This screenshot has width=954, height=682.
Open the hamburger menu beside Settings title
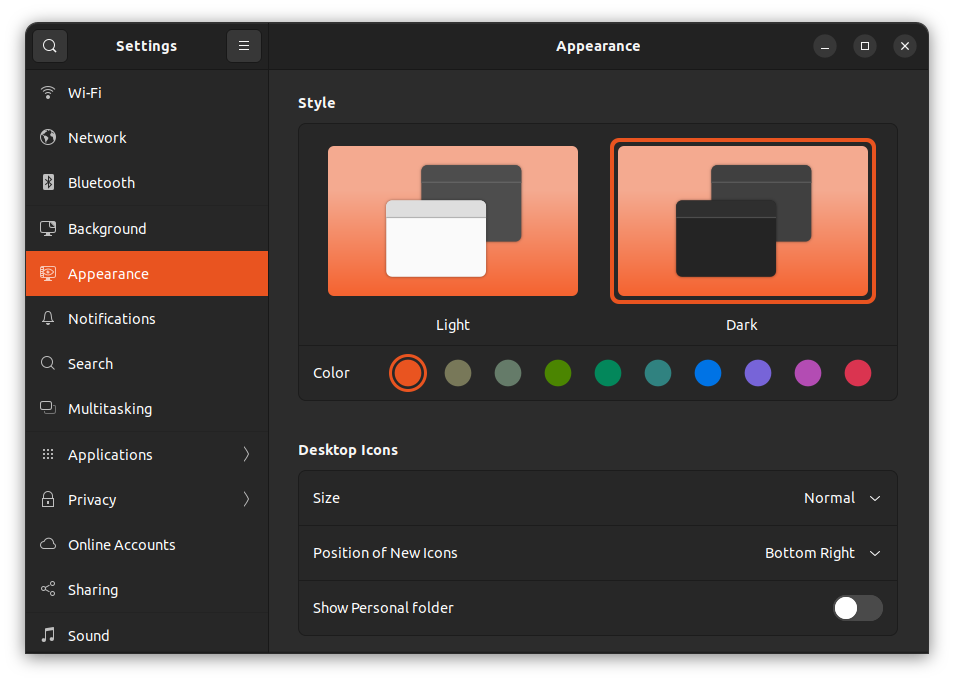[244, 46]
